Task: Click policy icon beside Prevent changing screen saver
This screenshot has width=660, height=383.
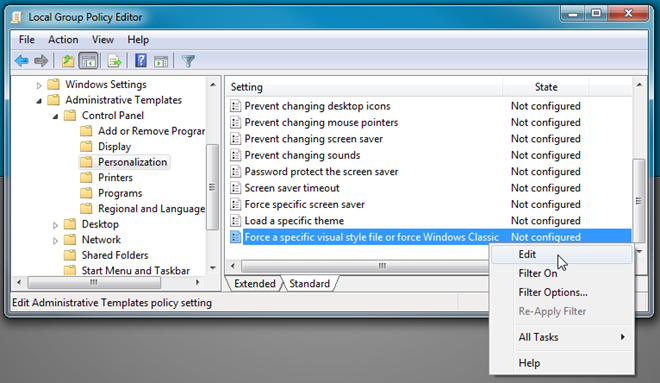Action: pyautogui.click(x=235, y=138)
